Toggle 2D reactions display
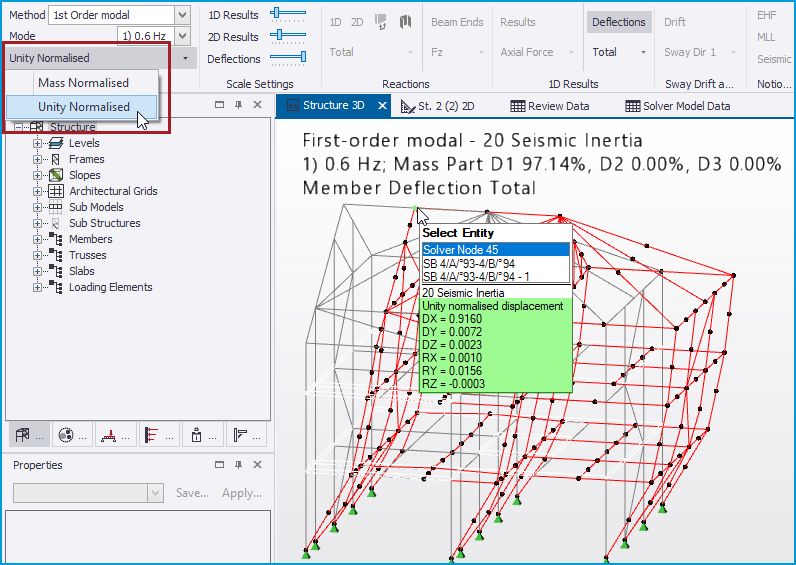This screenshot has width=796, height=565. [x=357, y=22]
